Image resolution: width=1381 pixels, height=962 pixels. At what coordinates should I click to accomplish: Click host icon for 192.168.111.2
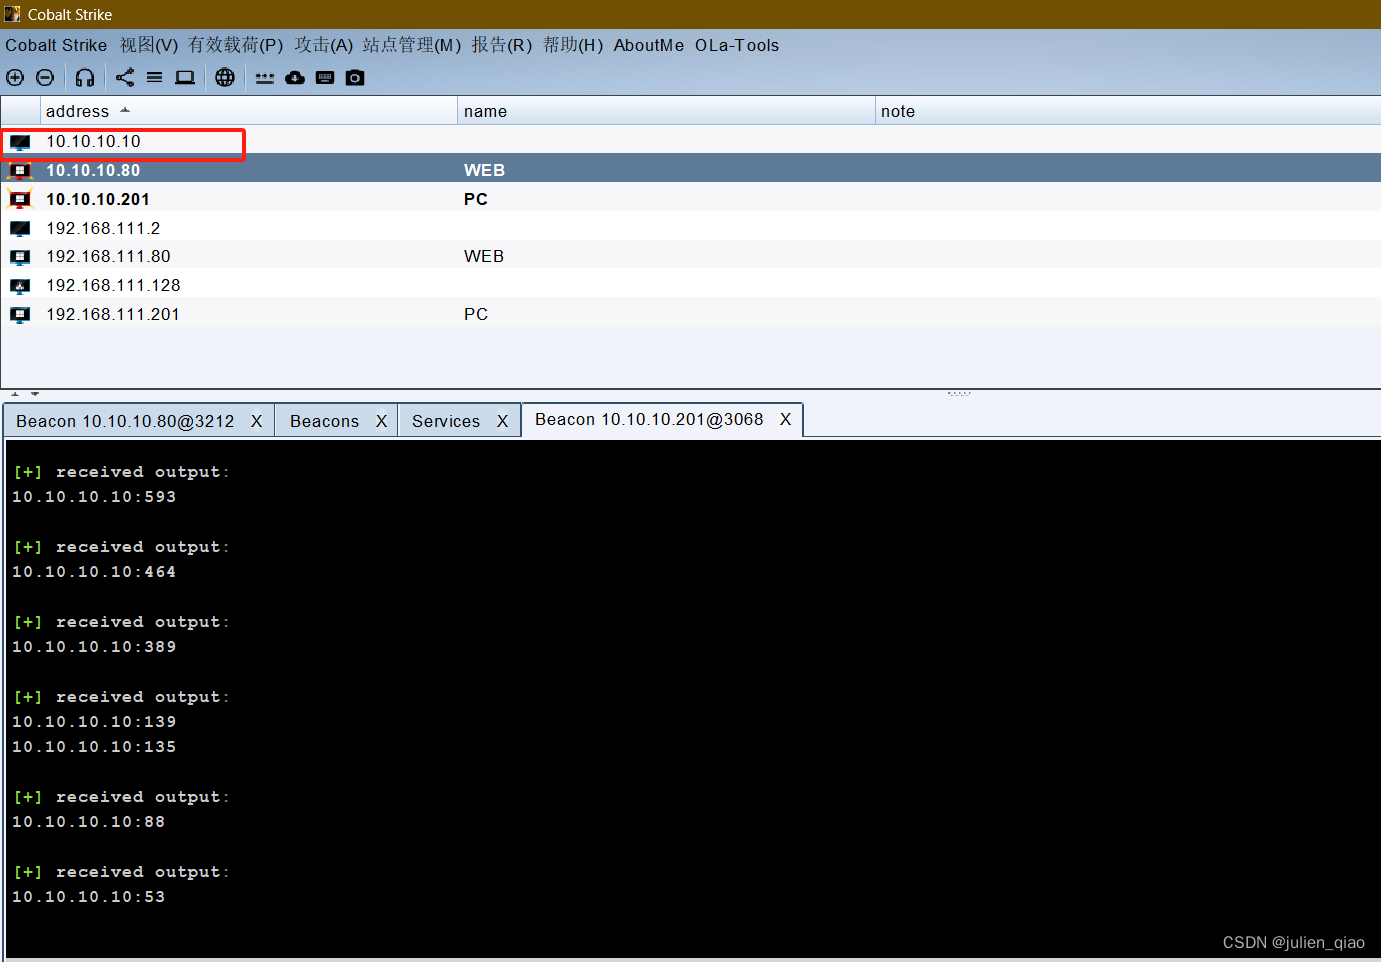pos(20,228)
